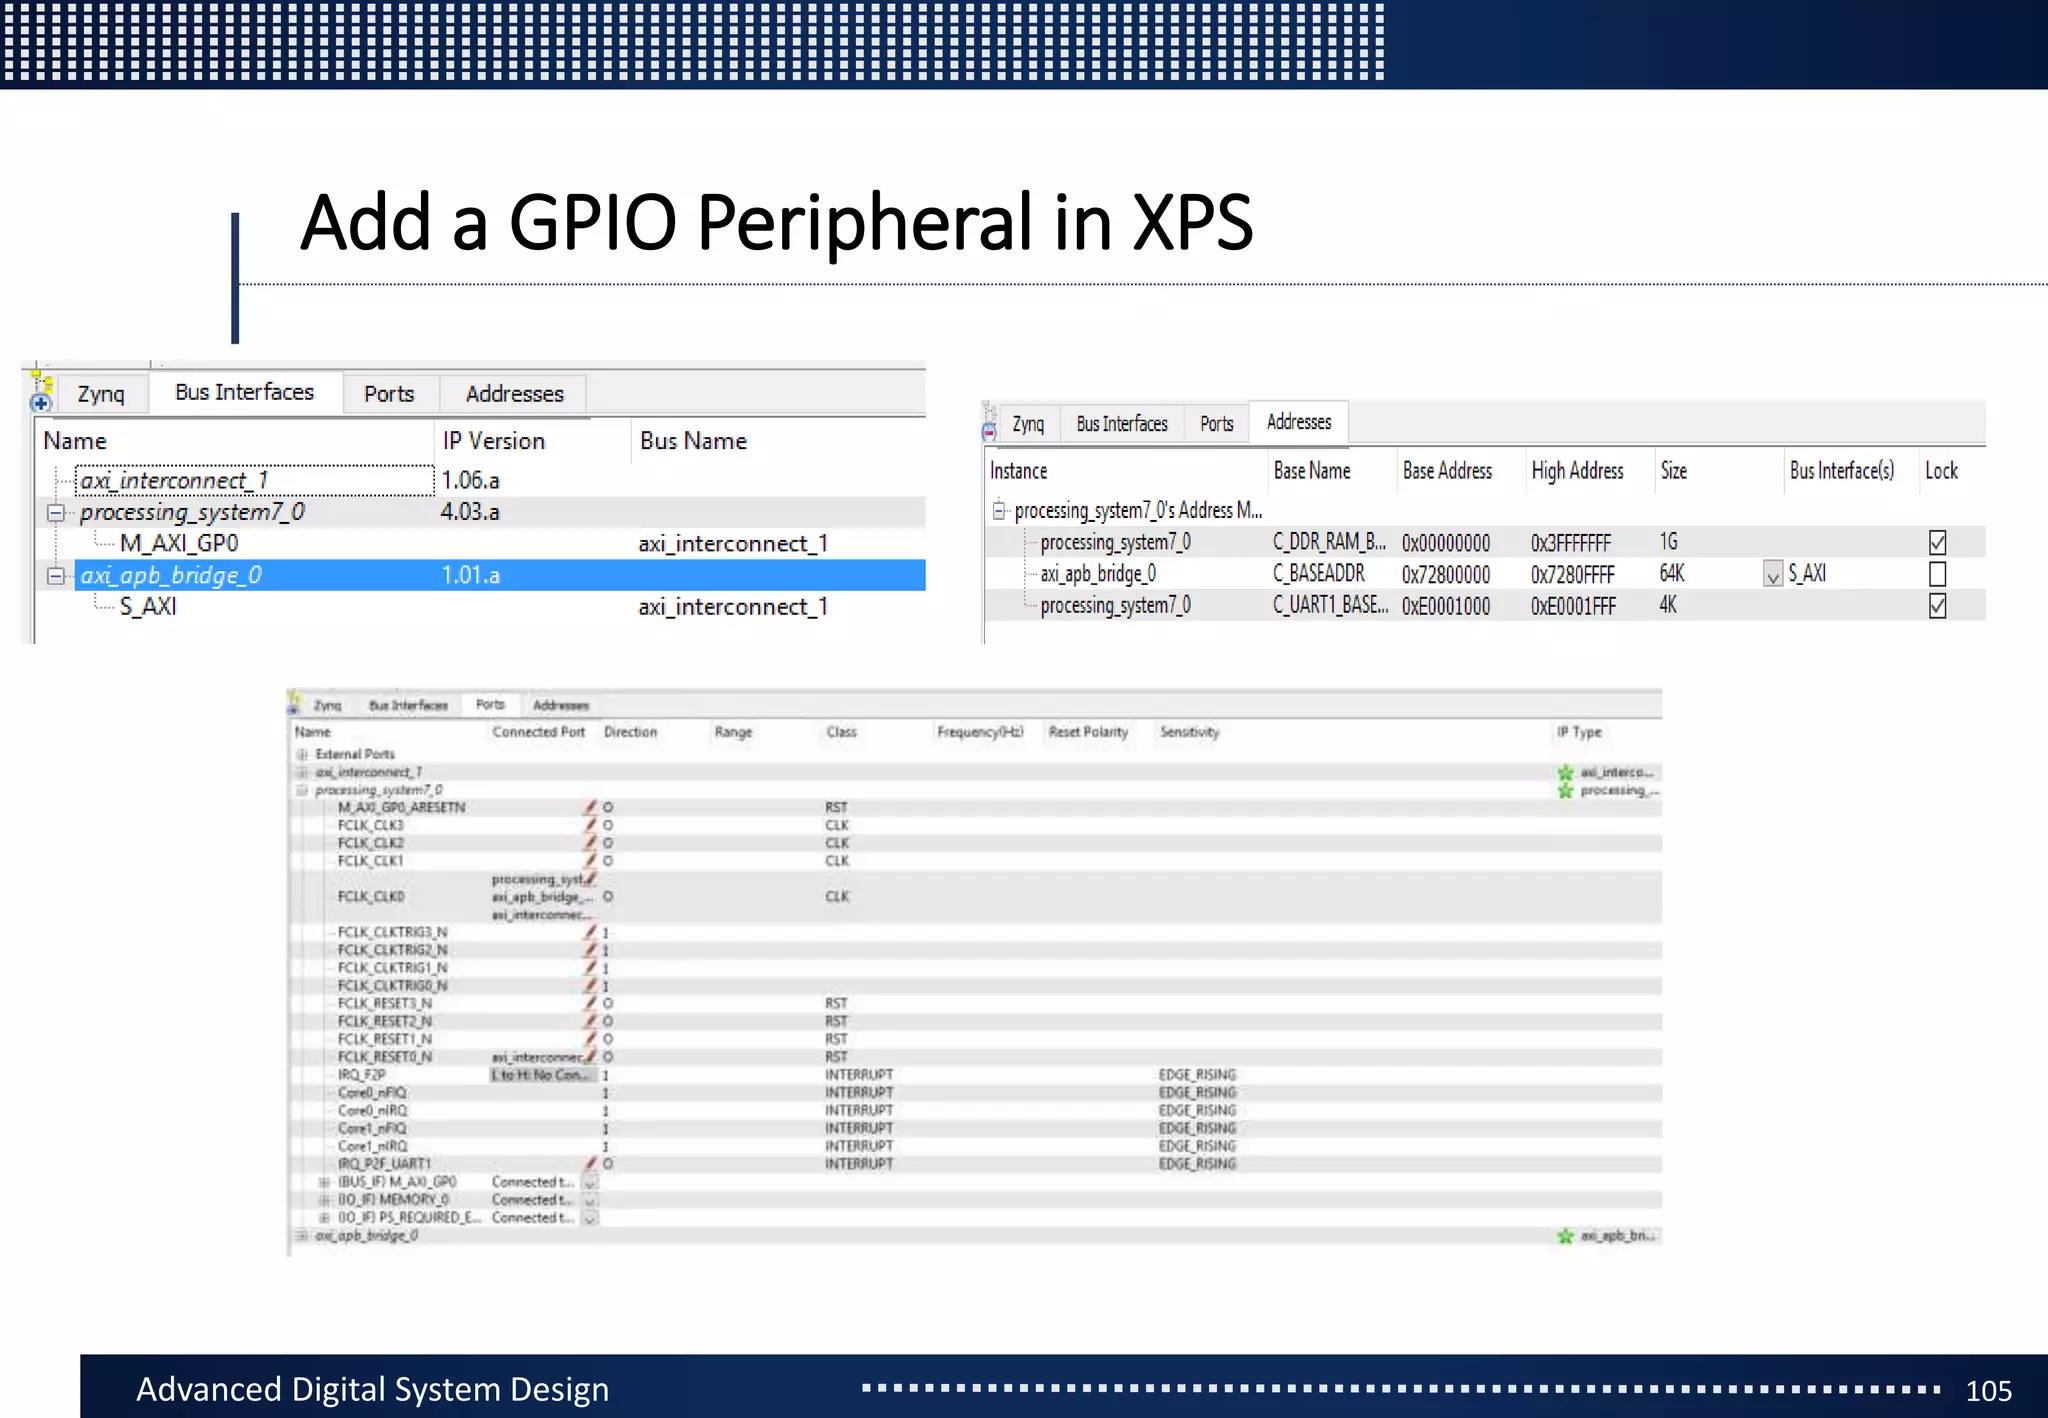Click high address value 0xE0001FFF
The width and height of the screenshot is (2048, 1418).
click(x=1573, y=607)
